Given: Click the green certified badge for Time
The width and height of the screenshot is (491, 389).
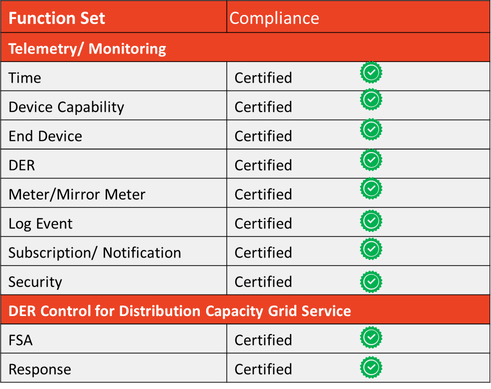Looking at the screenshot, I should point(371,72).
